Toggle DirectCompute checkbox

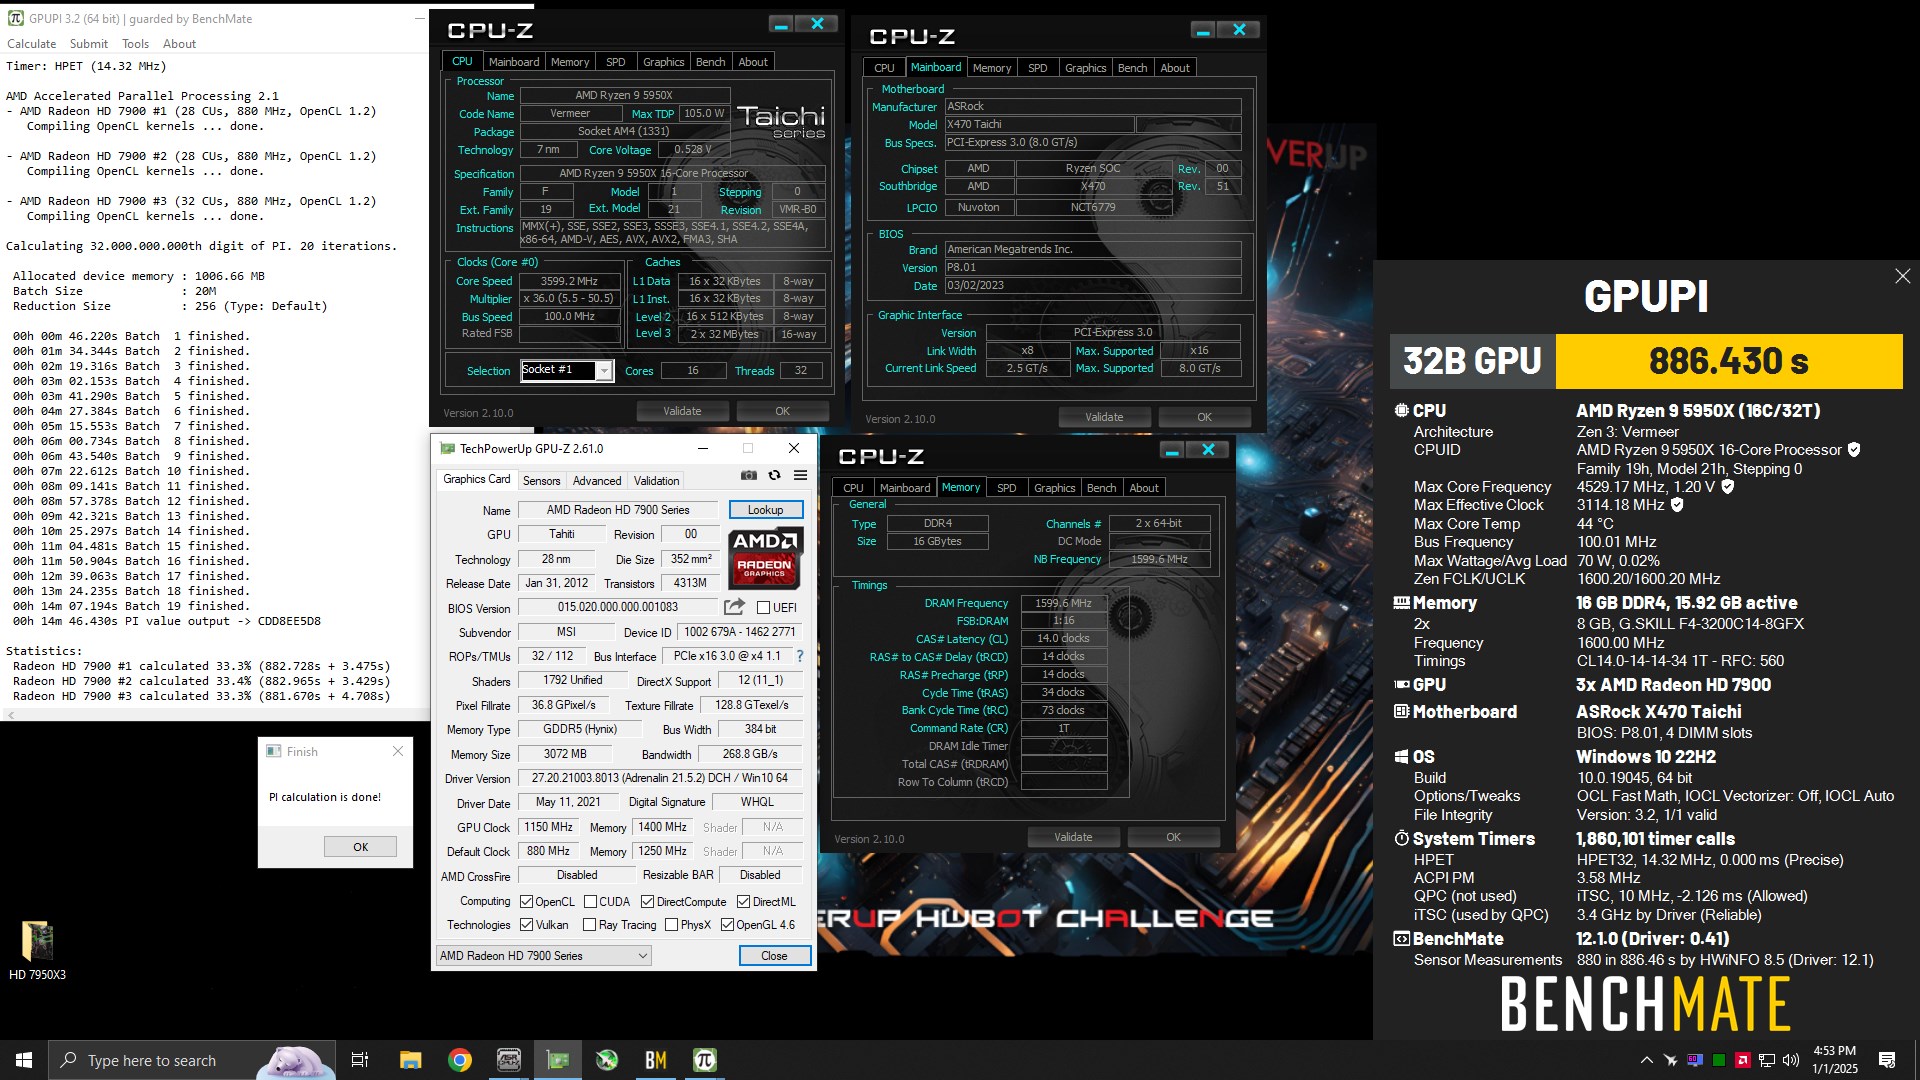[647, 902]
